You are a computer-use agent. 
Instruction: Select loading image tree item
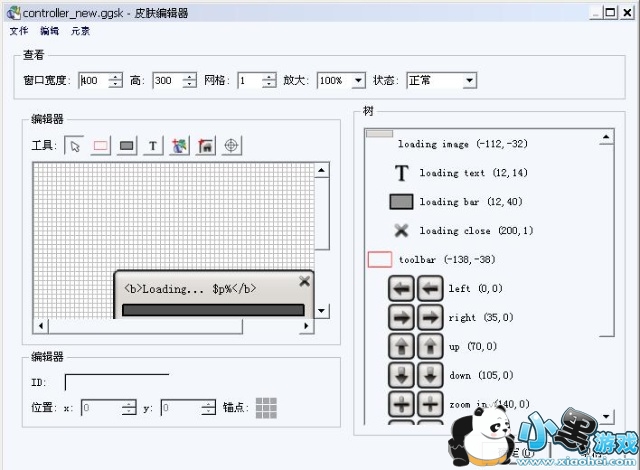463,144
